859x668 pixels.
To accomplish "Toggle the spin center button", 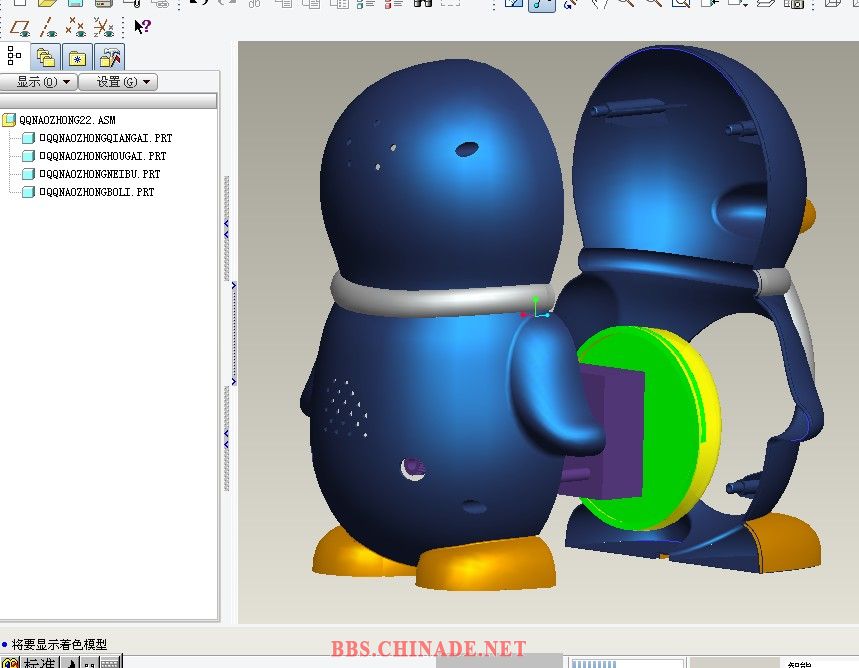I will click(x=541, y=4).
